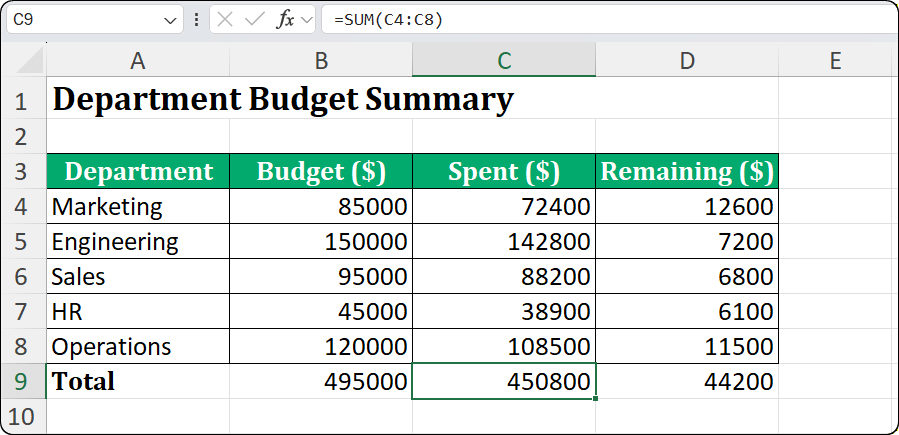Open the Insert Function fx icon
The width and height of the screenshot is (899, 435).
point(286,21)
